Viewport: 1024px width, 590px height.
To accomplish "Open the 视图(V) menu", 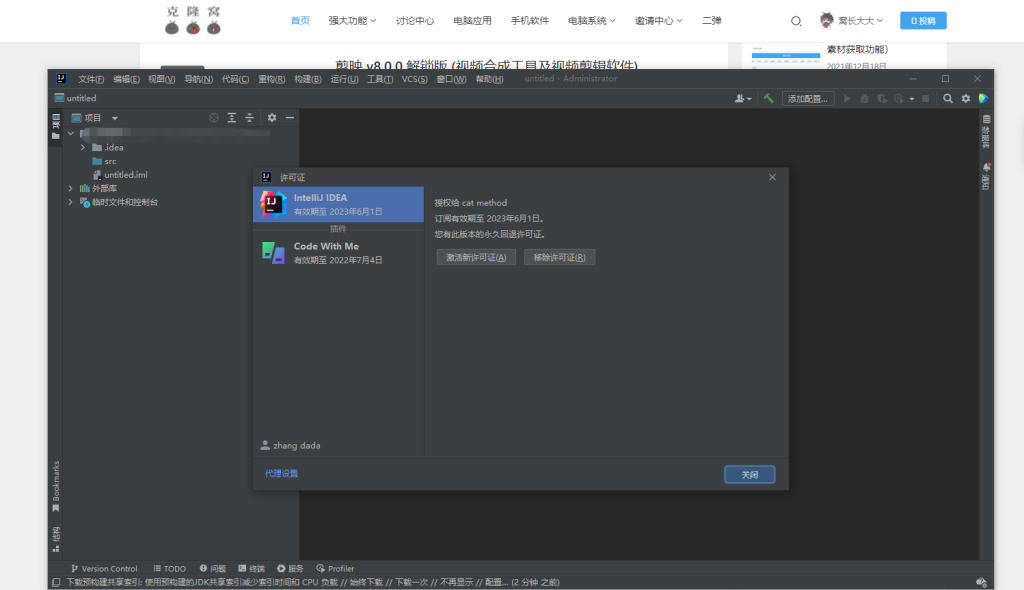I will point(161,79).
